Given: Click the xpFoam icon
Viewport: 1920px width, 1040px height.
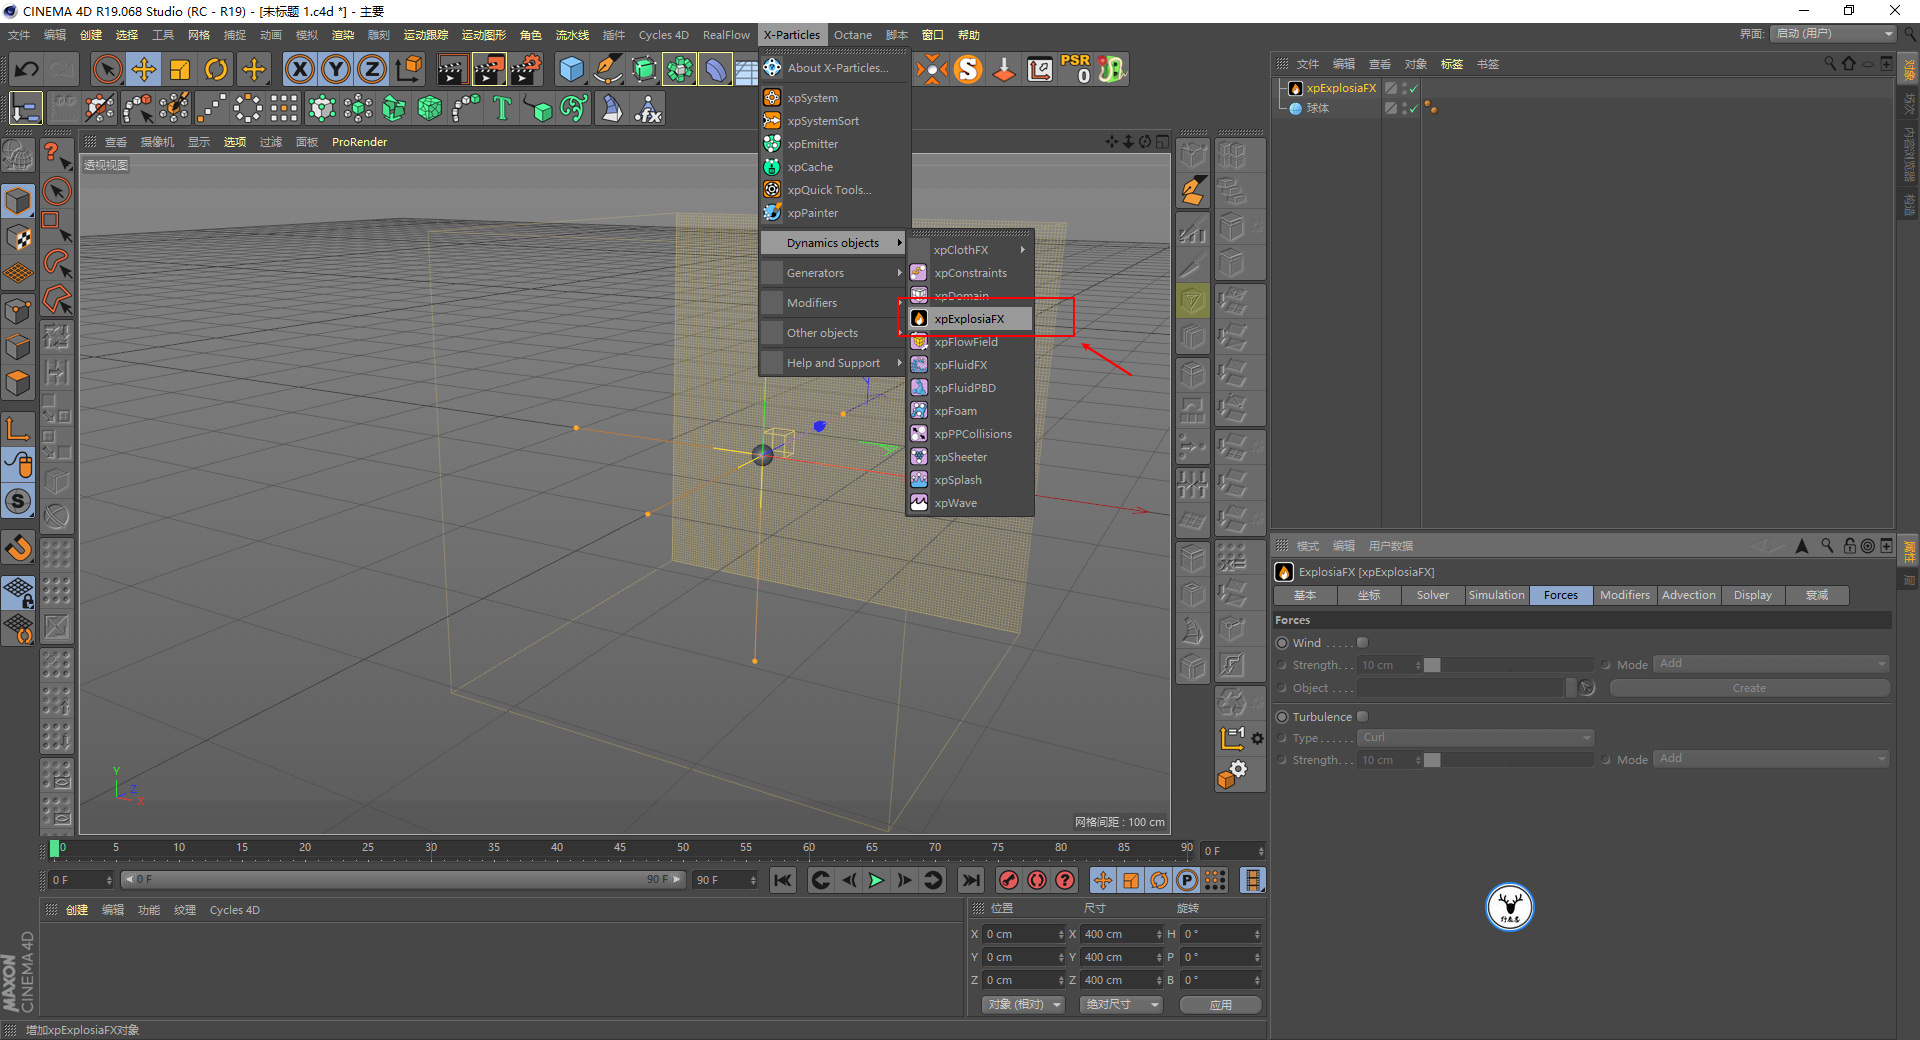Looking at the screenshot, I should pos(919,411).
